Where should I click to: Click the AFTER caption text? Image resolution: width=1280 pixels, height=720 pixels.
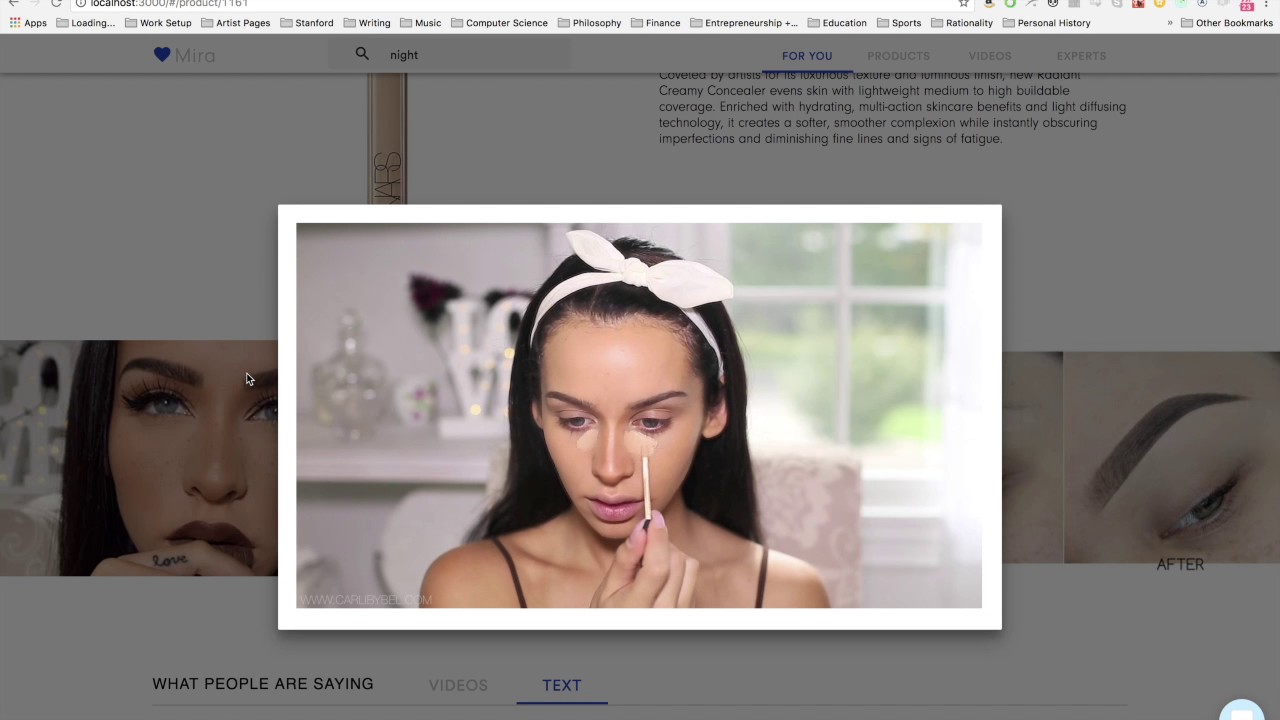[x=1180, y=564]
